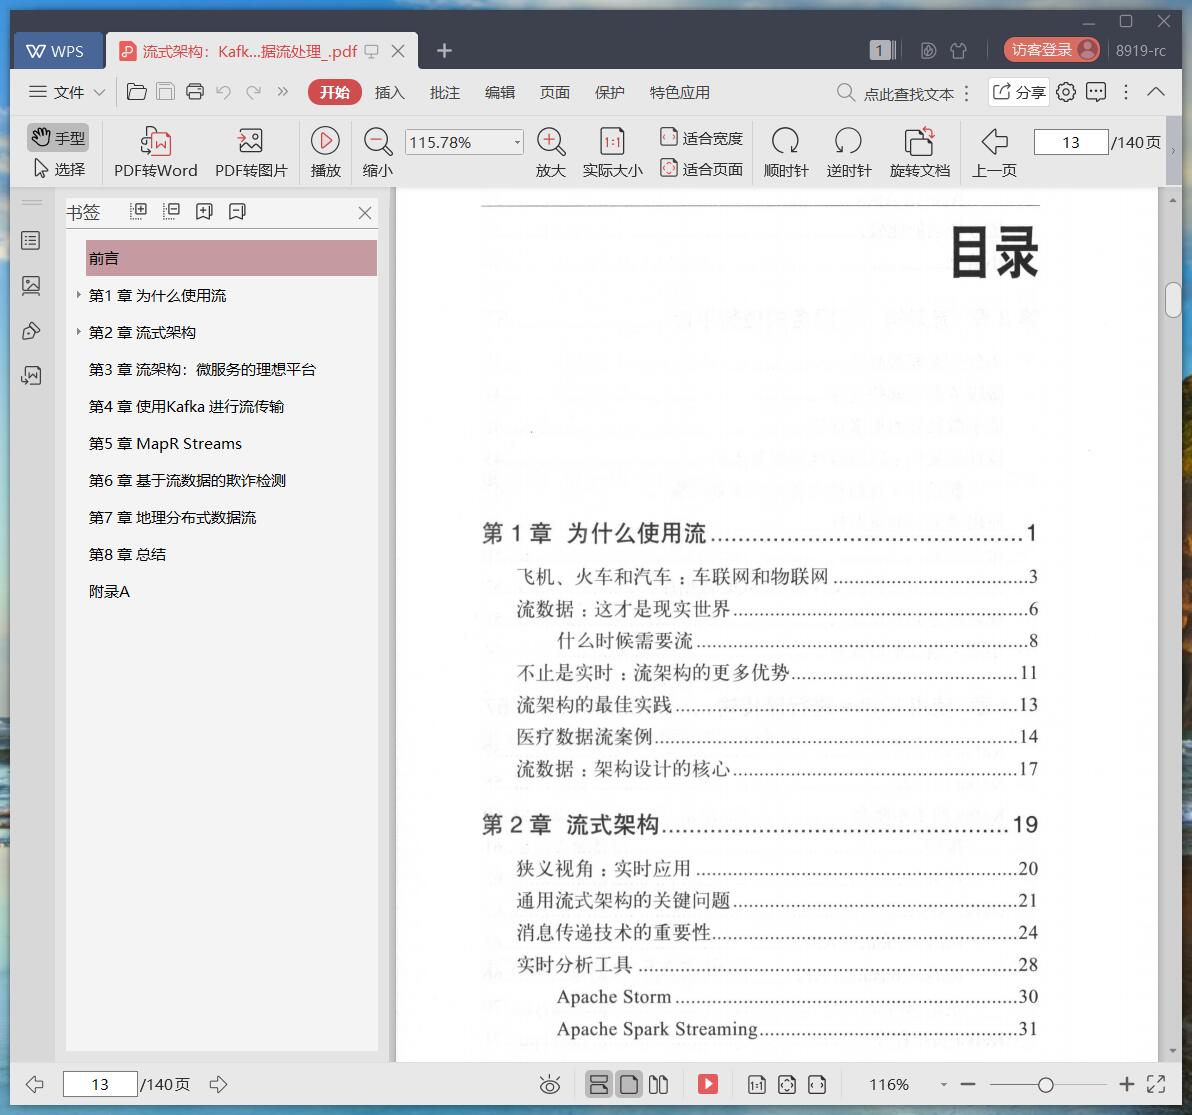1192x1115 pixels.
Task: Open 旋转文档 tool
Action: coord(920,152)
